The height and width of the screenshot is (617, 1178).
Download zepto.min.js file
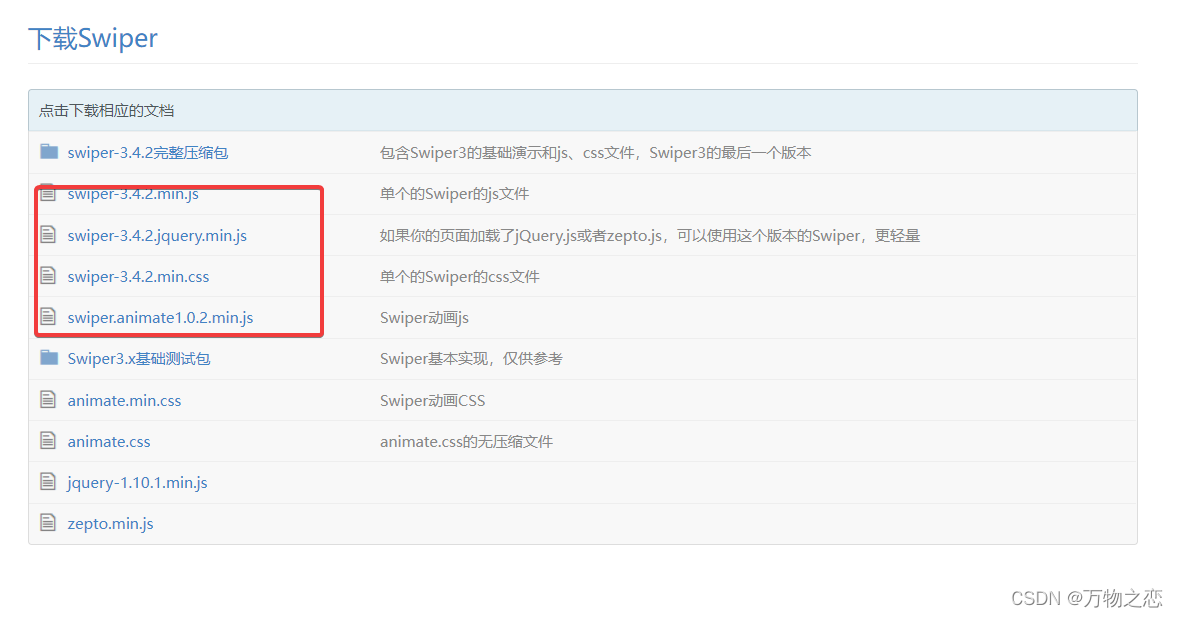point(110,524)
